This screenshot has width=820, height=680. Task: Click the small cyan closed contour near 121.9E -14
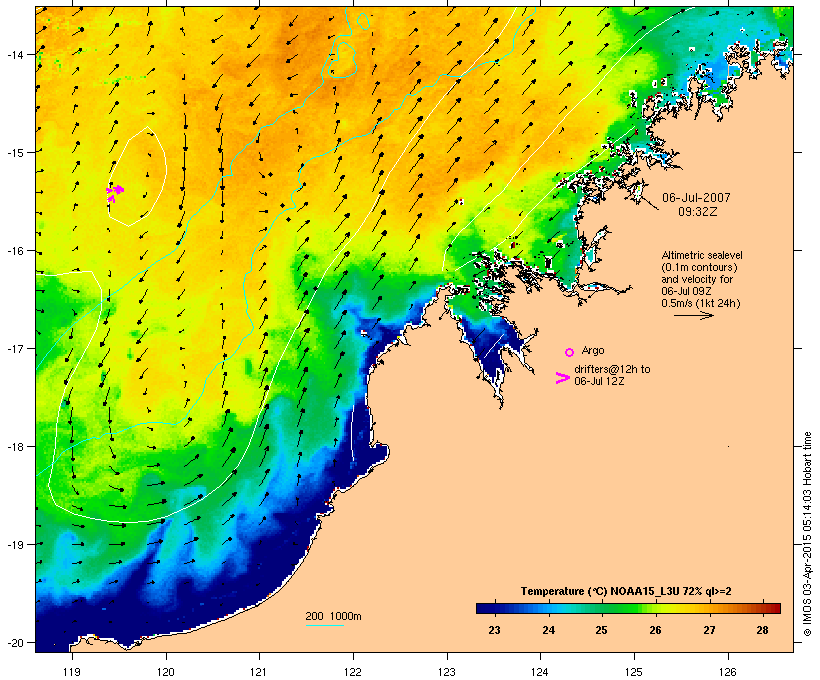[x=343, y=61]
